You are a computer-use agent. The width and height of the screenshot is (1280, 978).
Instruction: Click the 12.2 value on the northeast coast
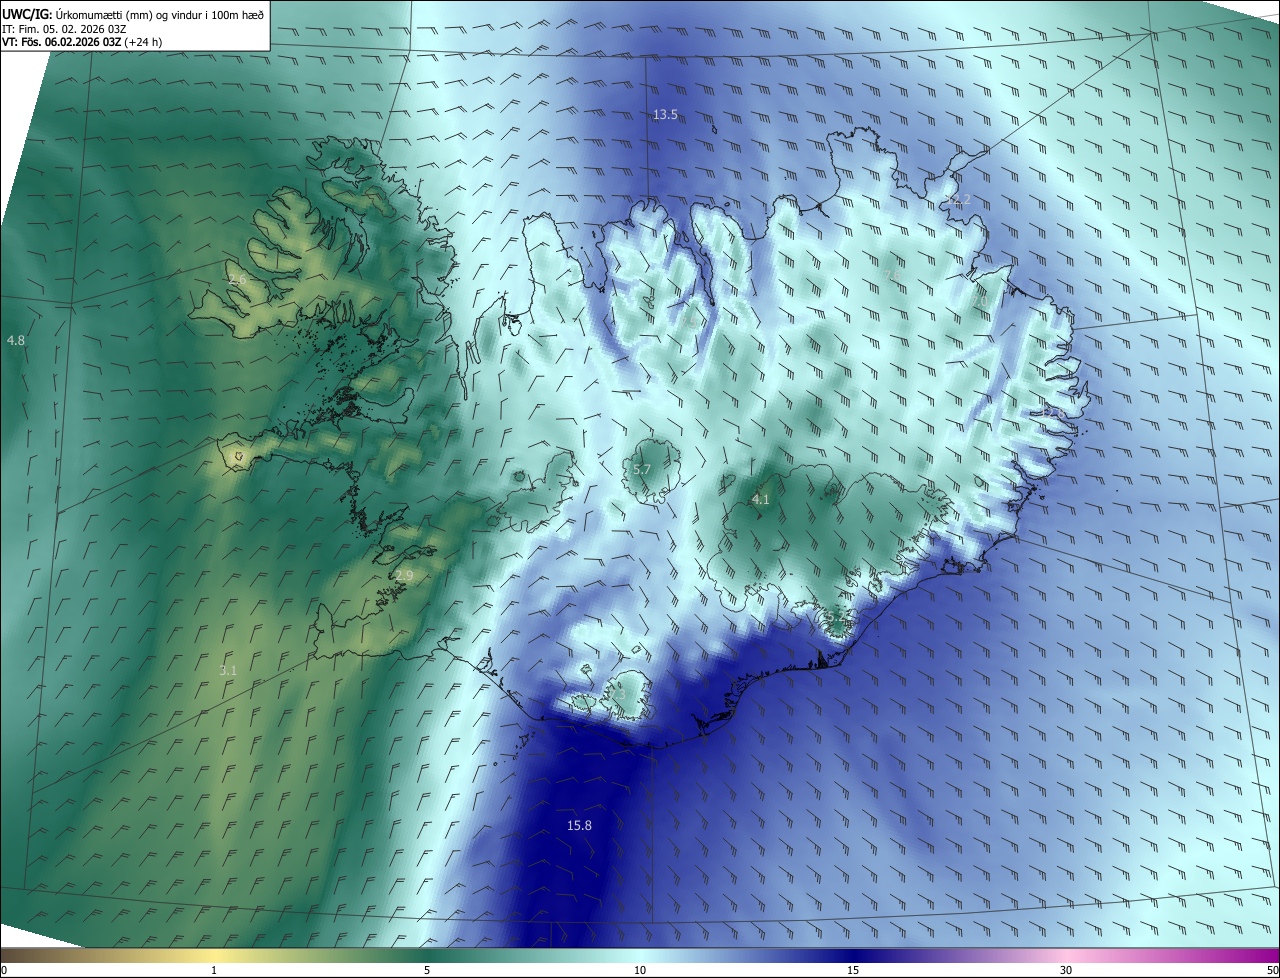click(958, 200)
